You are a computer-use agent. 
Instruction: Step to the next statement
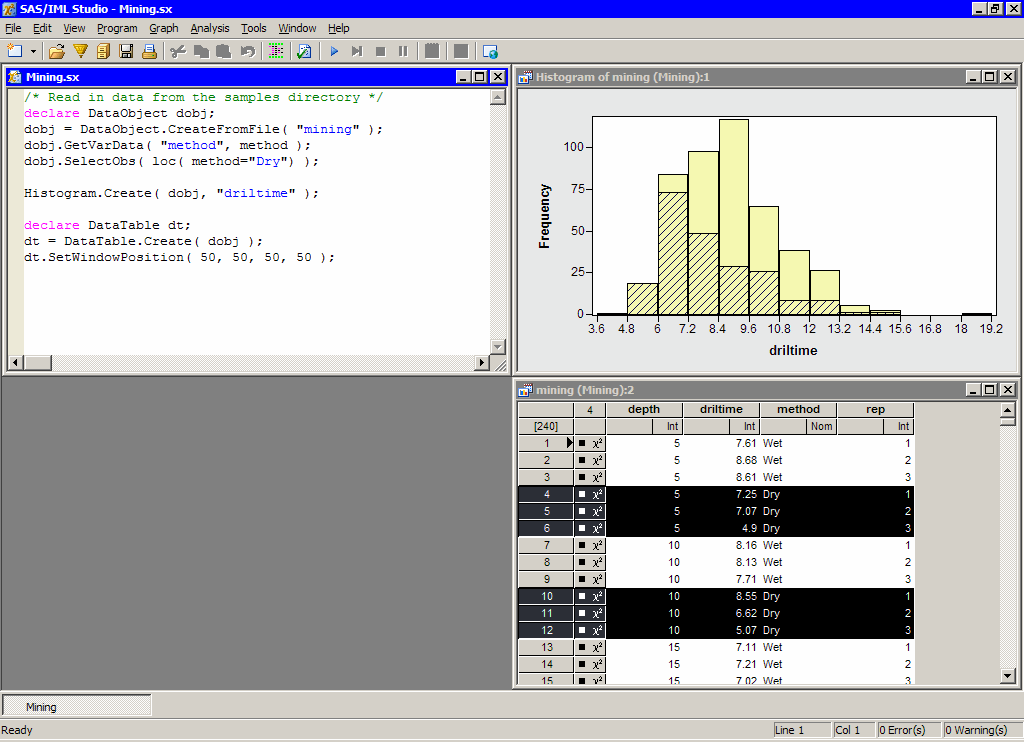coord(357,51)
